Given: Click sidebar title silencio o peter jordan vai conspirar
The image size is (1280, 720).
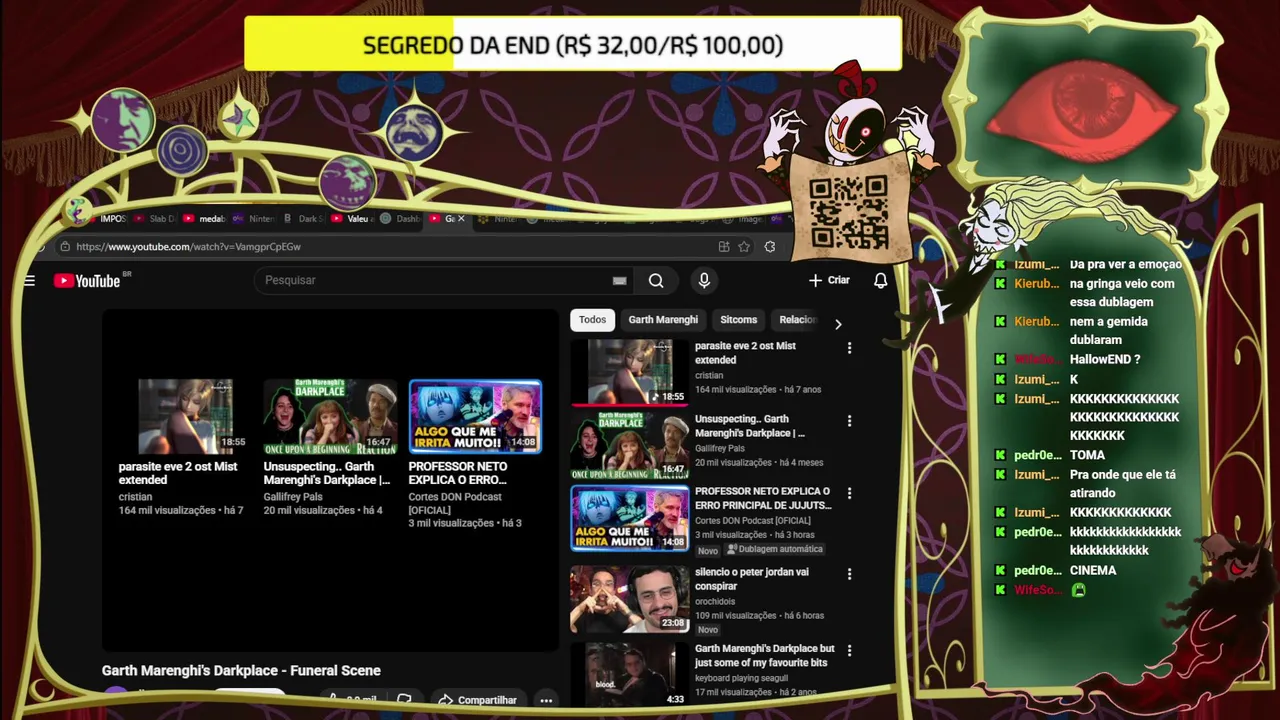Looking at the screenshot, I should [x=752, y=579].
